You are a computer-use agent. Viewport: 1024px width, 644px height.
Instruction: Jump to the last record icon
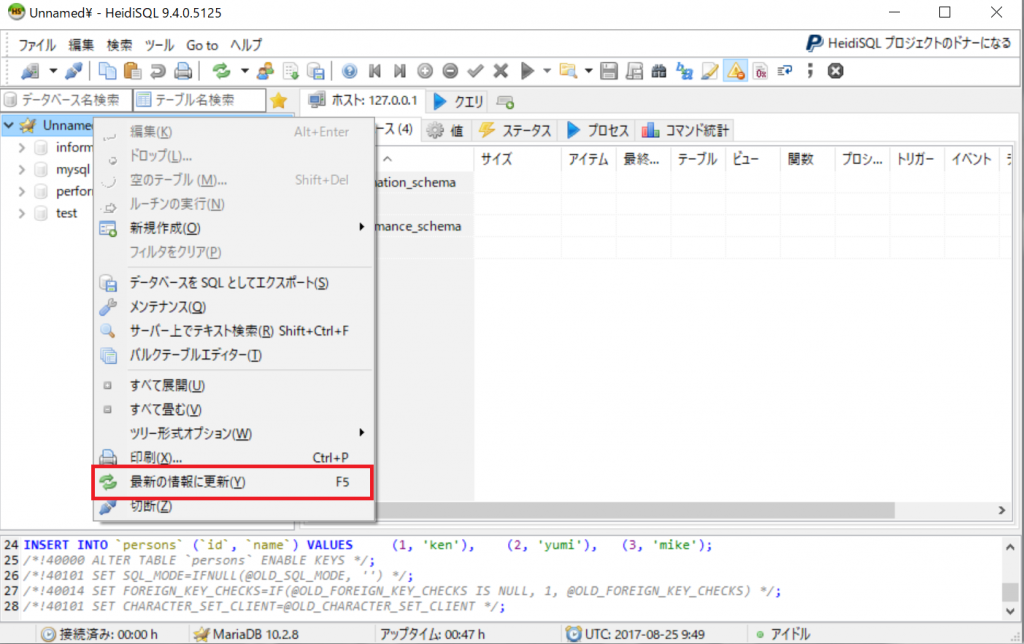point(400,71)
